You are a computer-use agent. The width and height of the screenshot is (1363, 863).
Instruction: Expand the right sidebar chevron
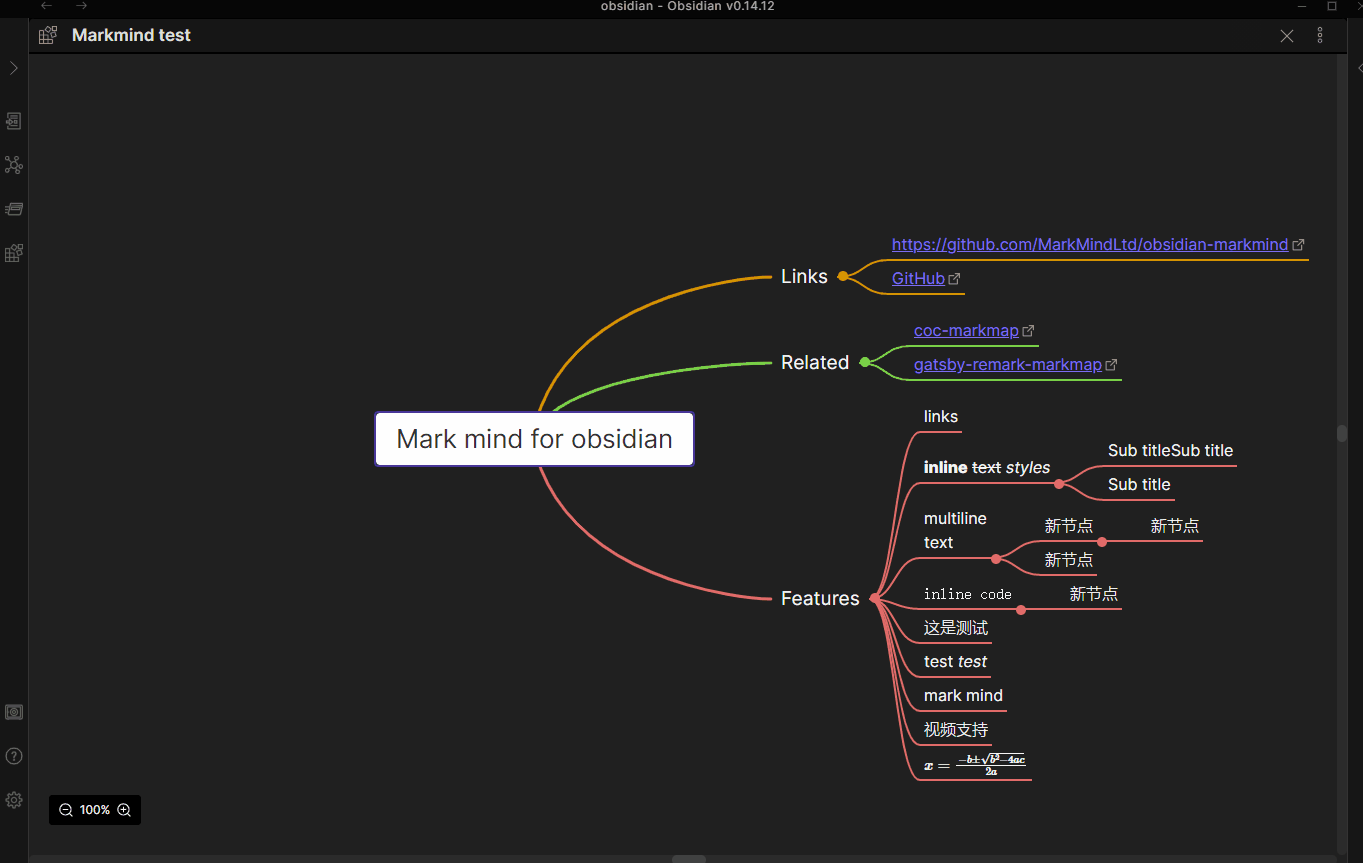1359,68
